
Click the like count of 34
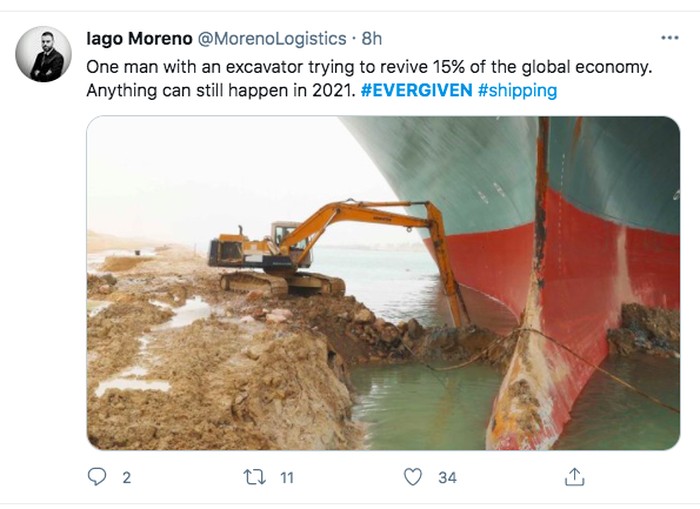pos(447,478)
